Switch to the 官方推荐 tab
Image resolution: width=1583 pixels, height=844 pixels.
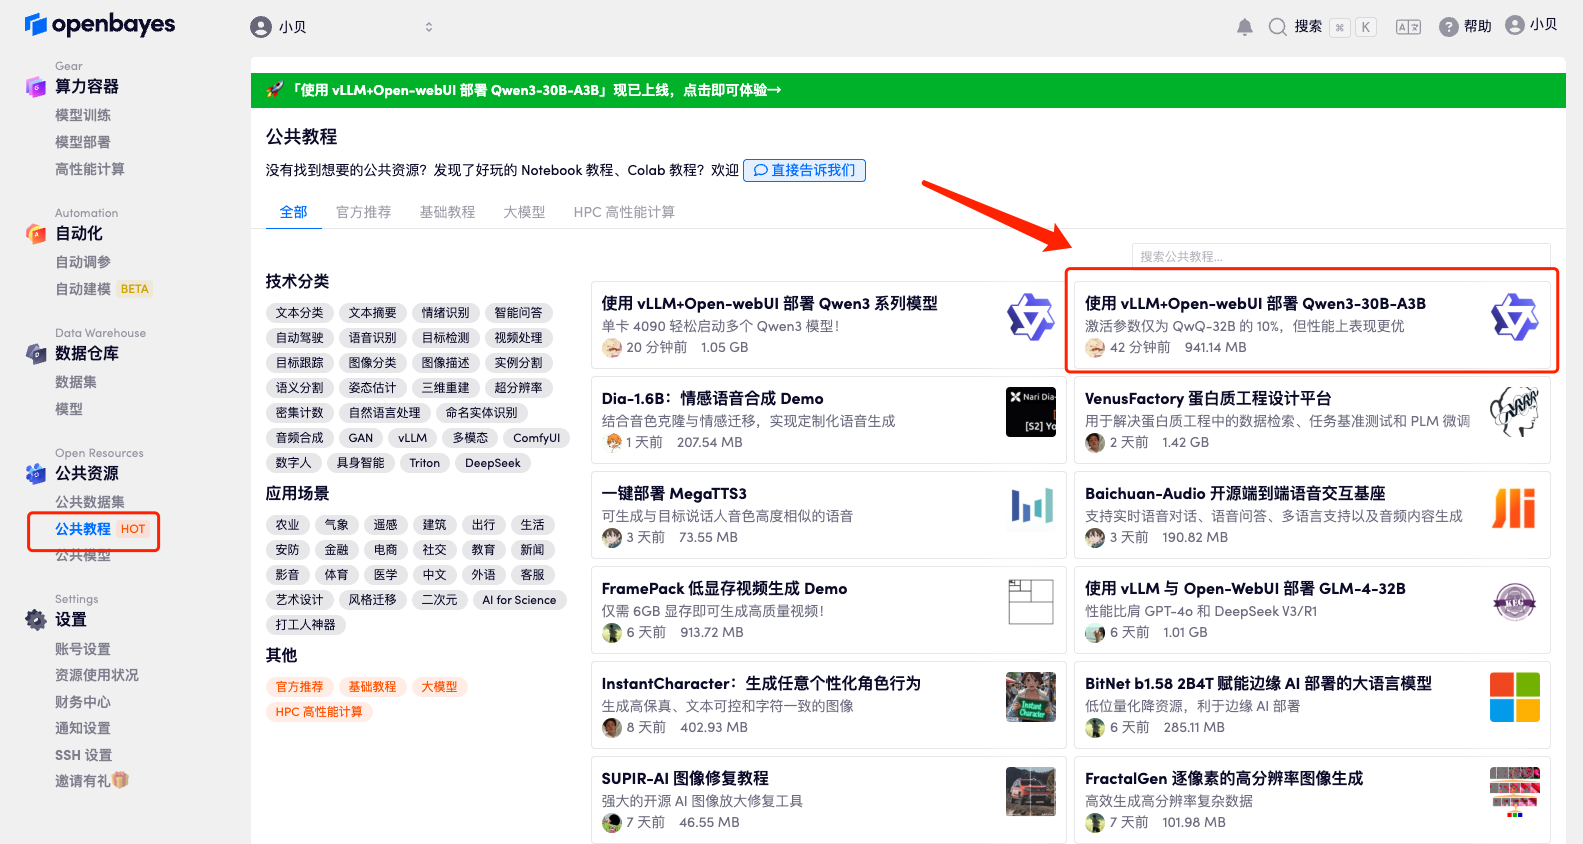click(363, 212)
